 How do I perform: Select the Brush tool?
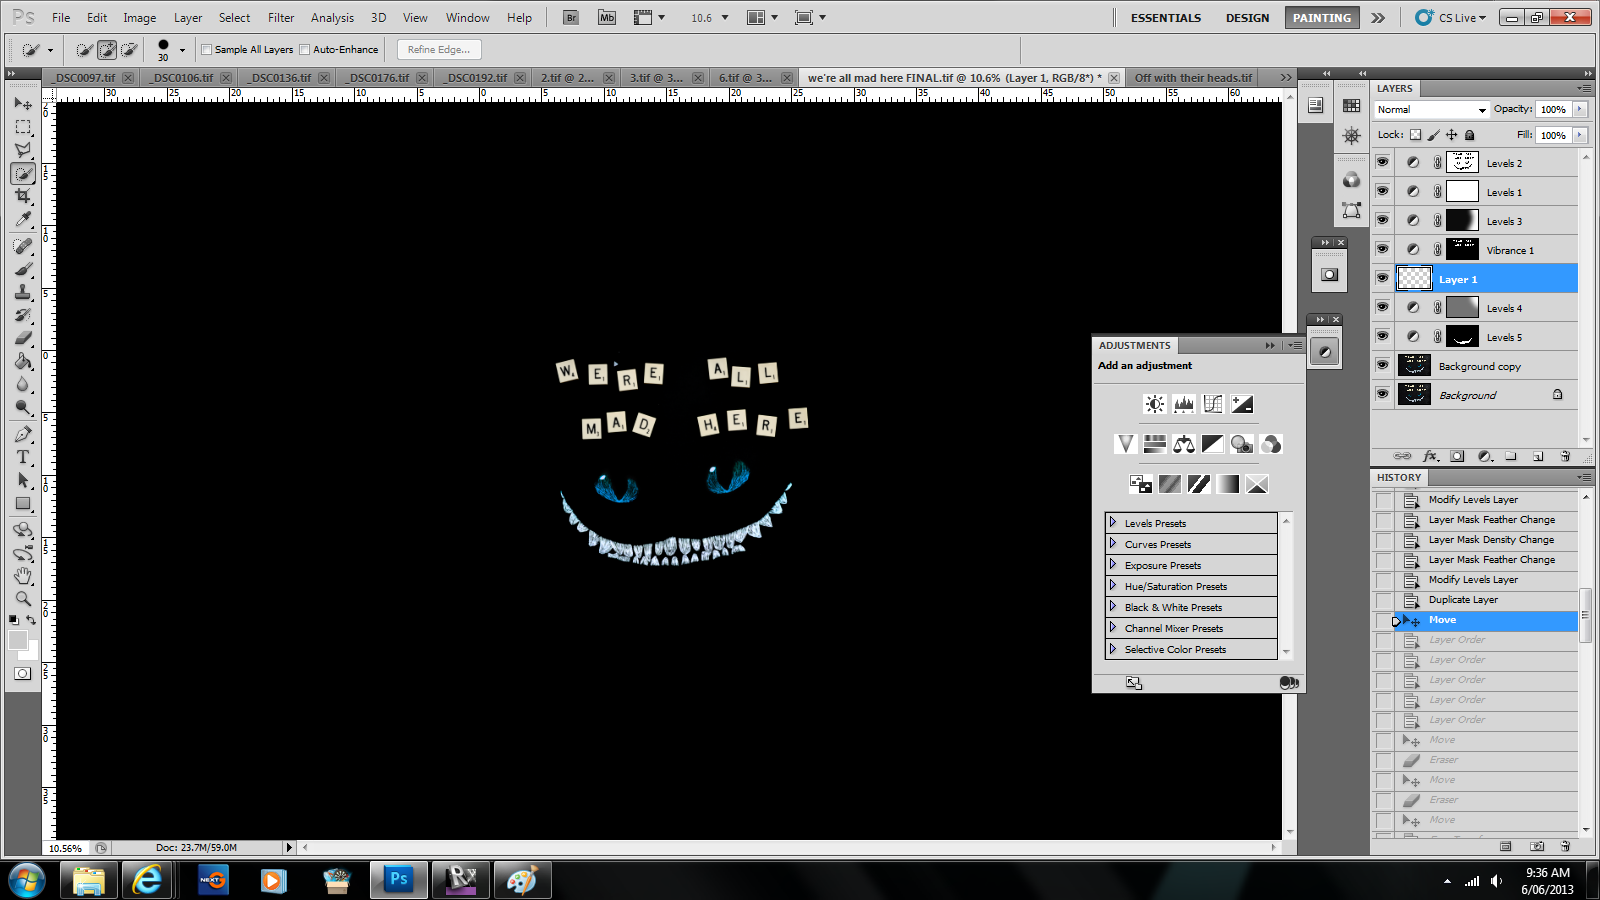23,269
